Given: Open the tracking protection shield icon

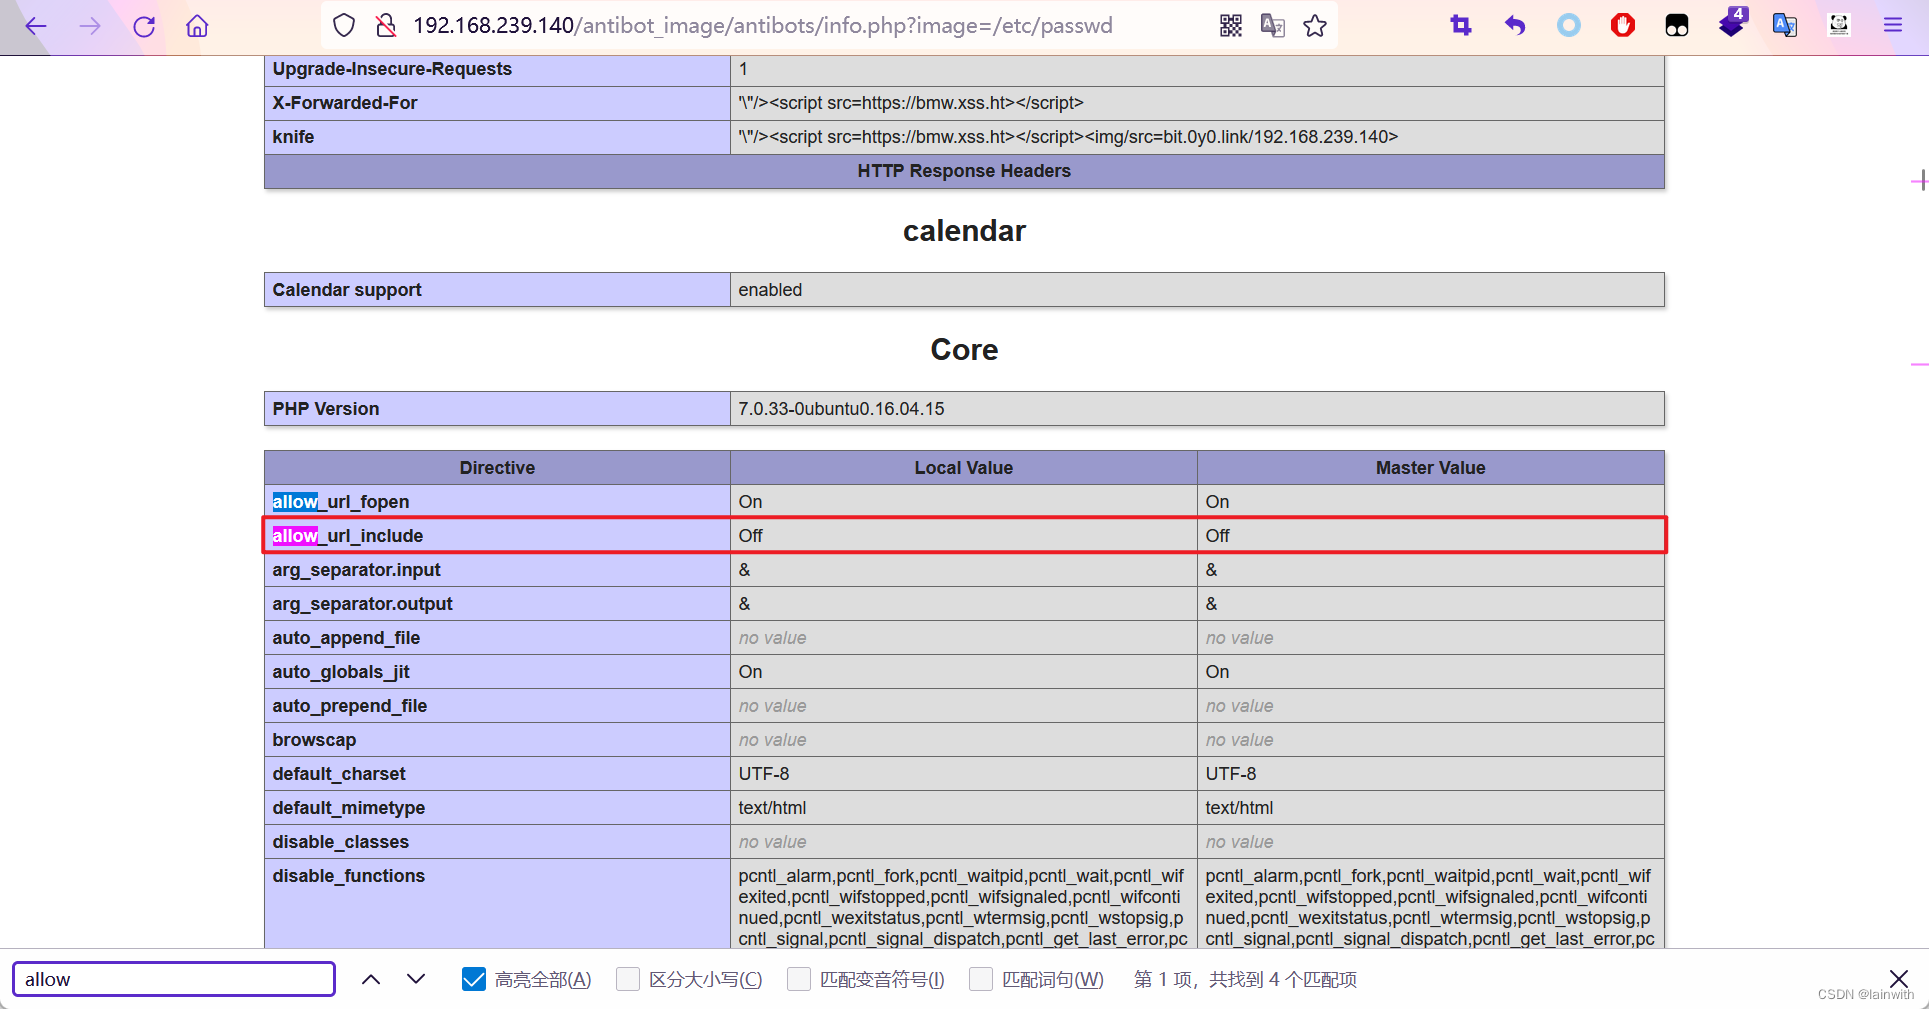Looking at the screenshot, I should [344, 26].
